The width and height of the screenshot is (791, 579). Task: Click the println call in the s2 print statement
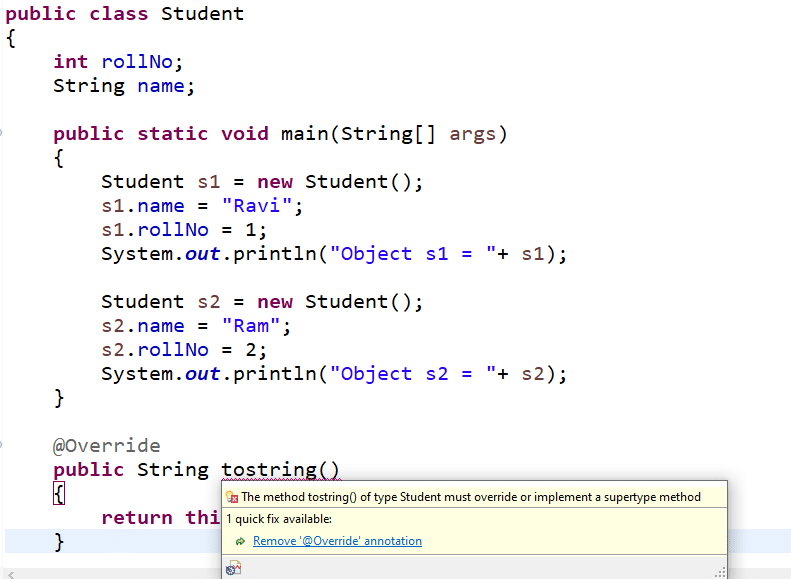tap(275, 374)
